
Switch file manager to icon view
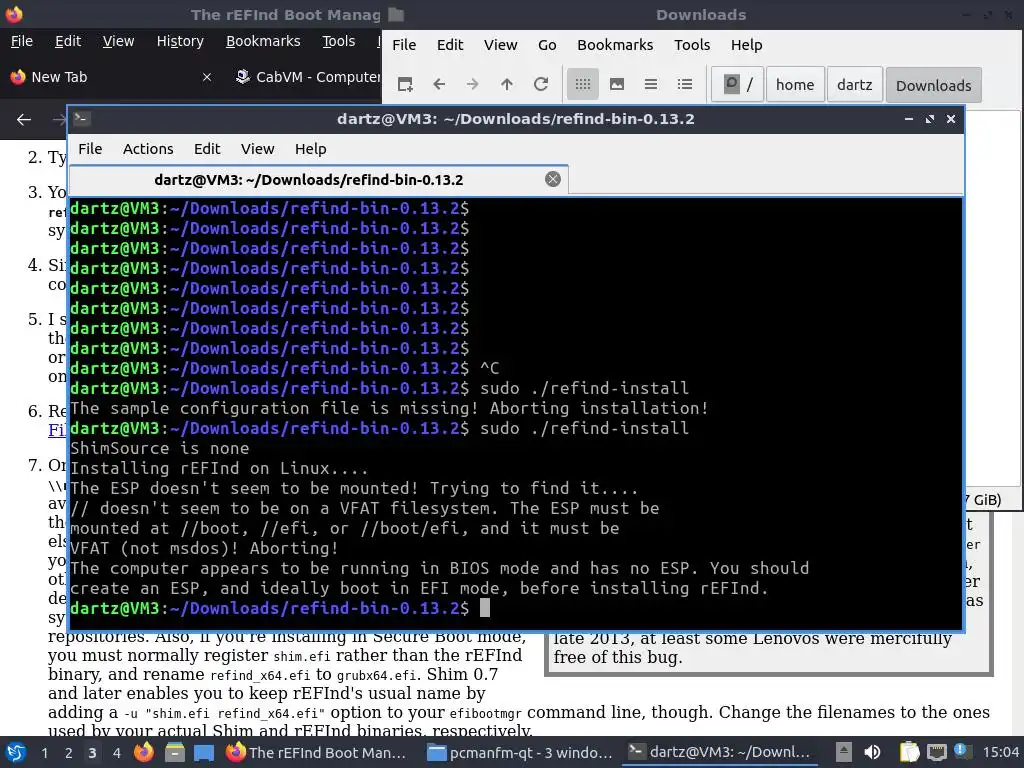tap(583, 84)
